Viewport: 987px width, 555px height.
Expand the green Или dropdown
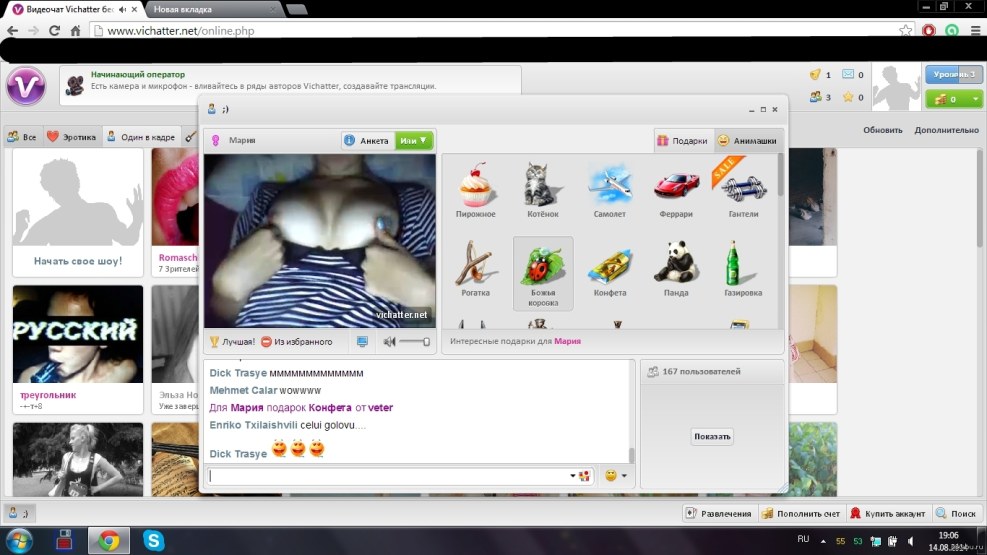tap(414, 140)
